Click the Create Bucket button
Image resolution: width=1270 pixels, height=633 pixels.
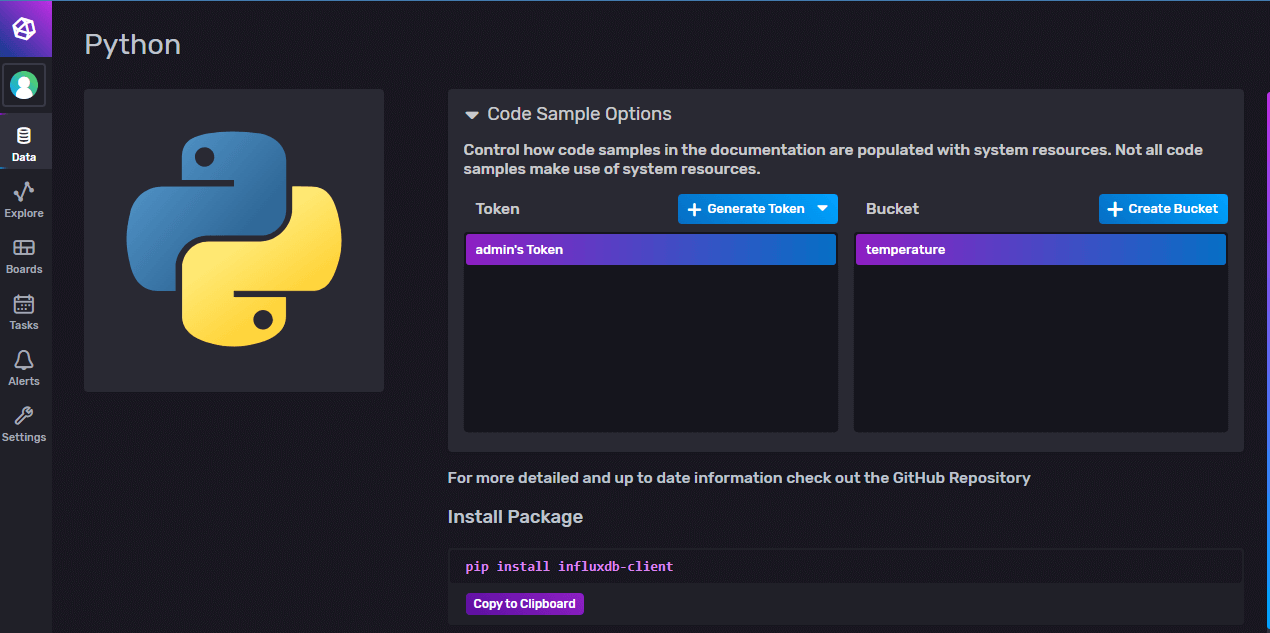(x=1163, y=209)
